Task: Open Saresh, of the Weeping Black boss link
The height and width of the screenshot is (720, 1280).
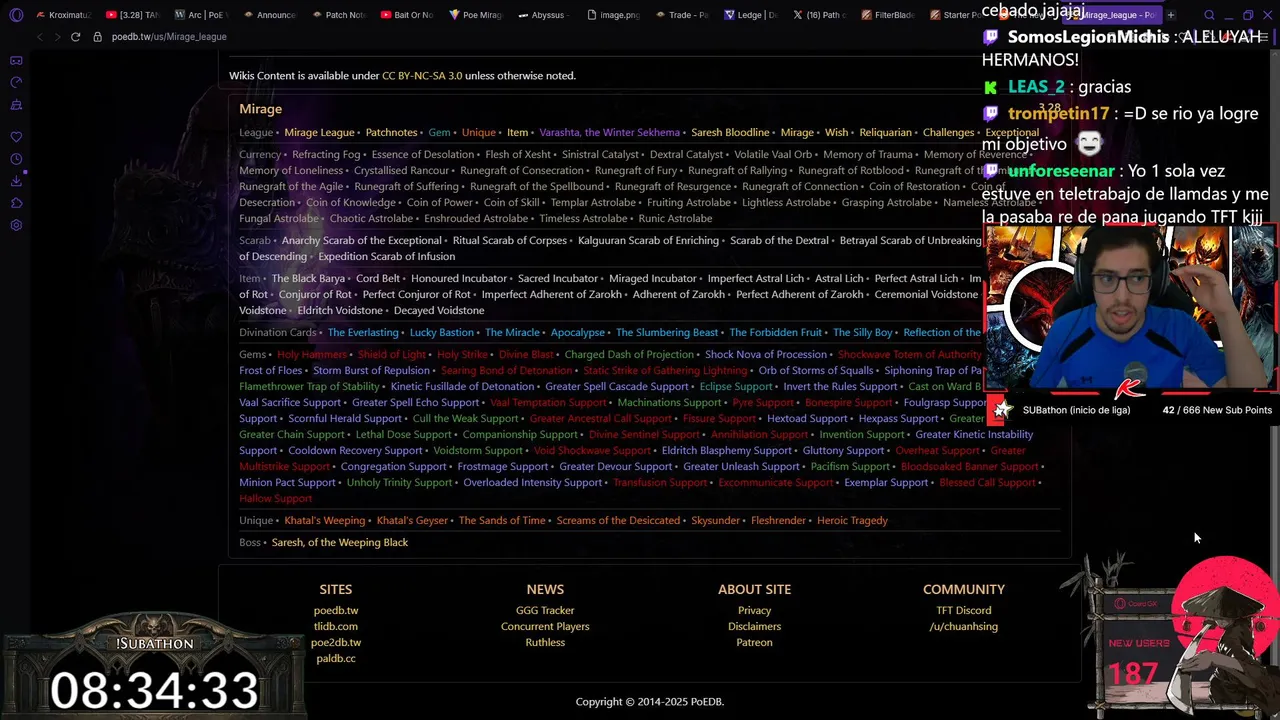Action: pos(340,543)
